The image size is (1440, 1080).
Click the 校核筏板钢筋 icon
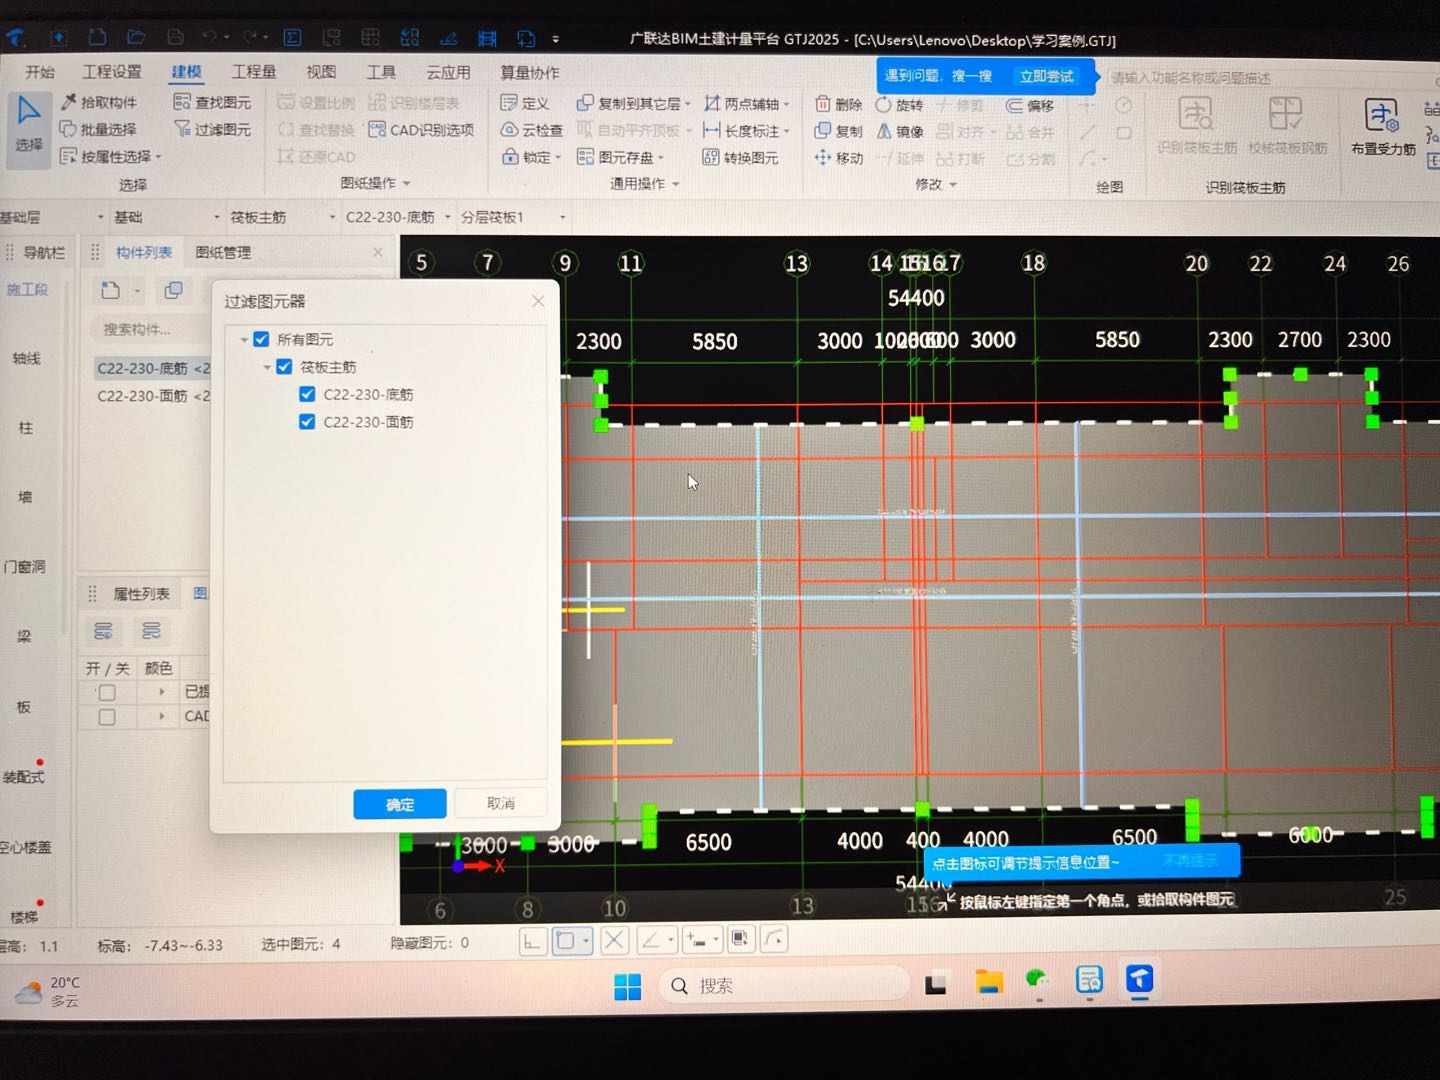1287,125
